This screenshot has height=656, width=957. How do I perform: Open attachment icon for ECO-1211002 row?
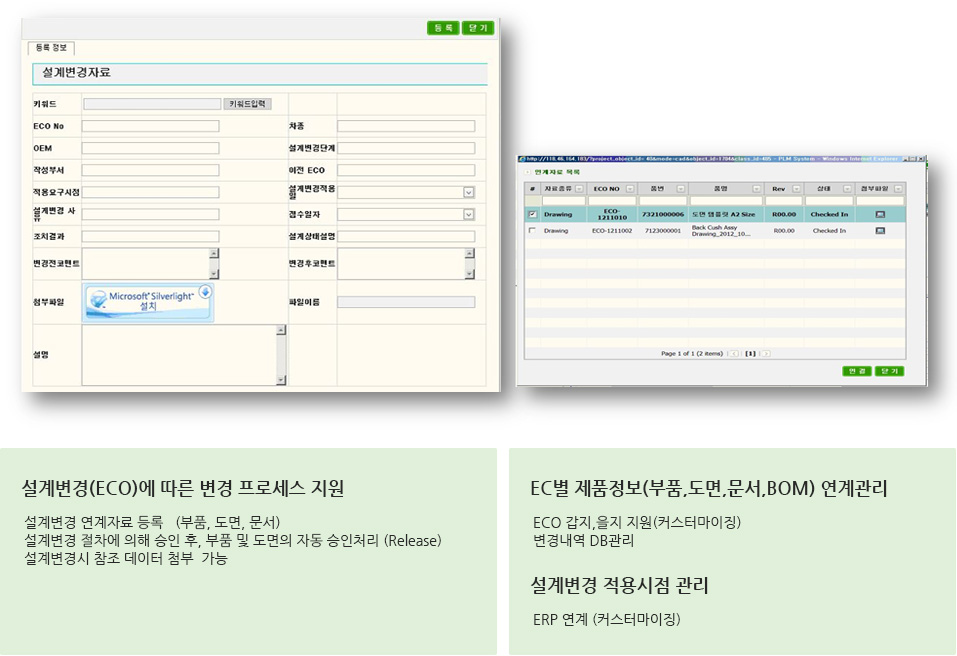pos(880,231)
